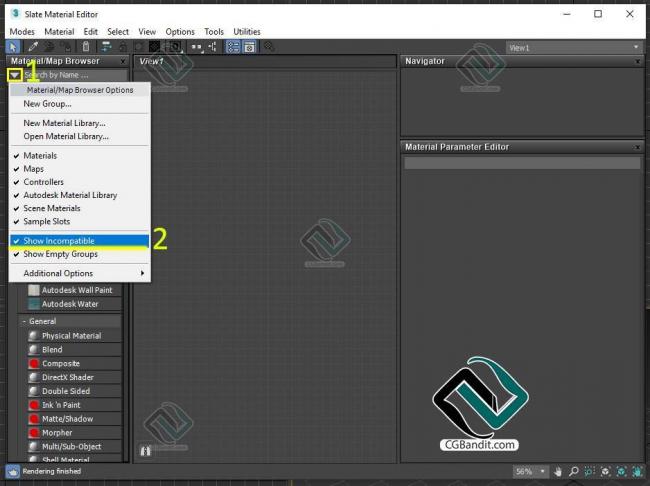Open the Options menu
The image size is (650, 486).
click(x=180, y=32)
